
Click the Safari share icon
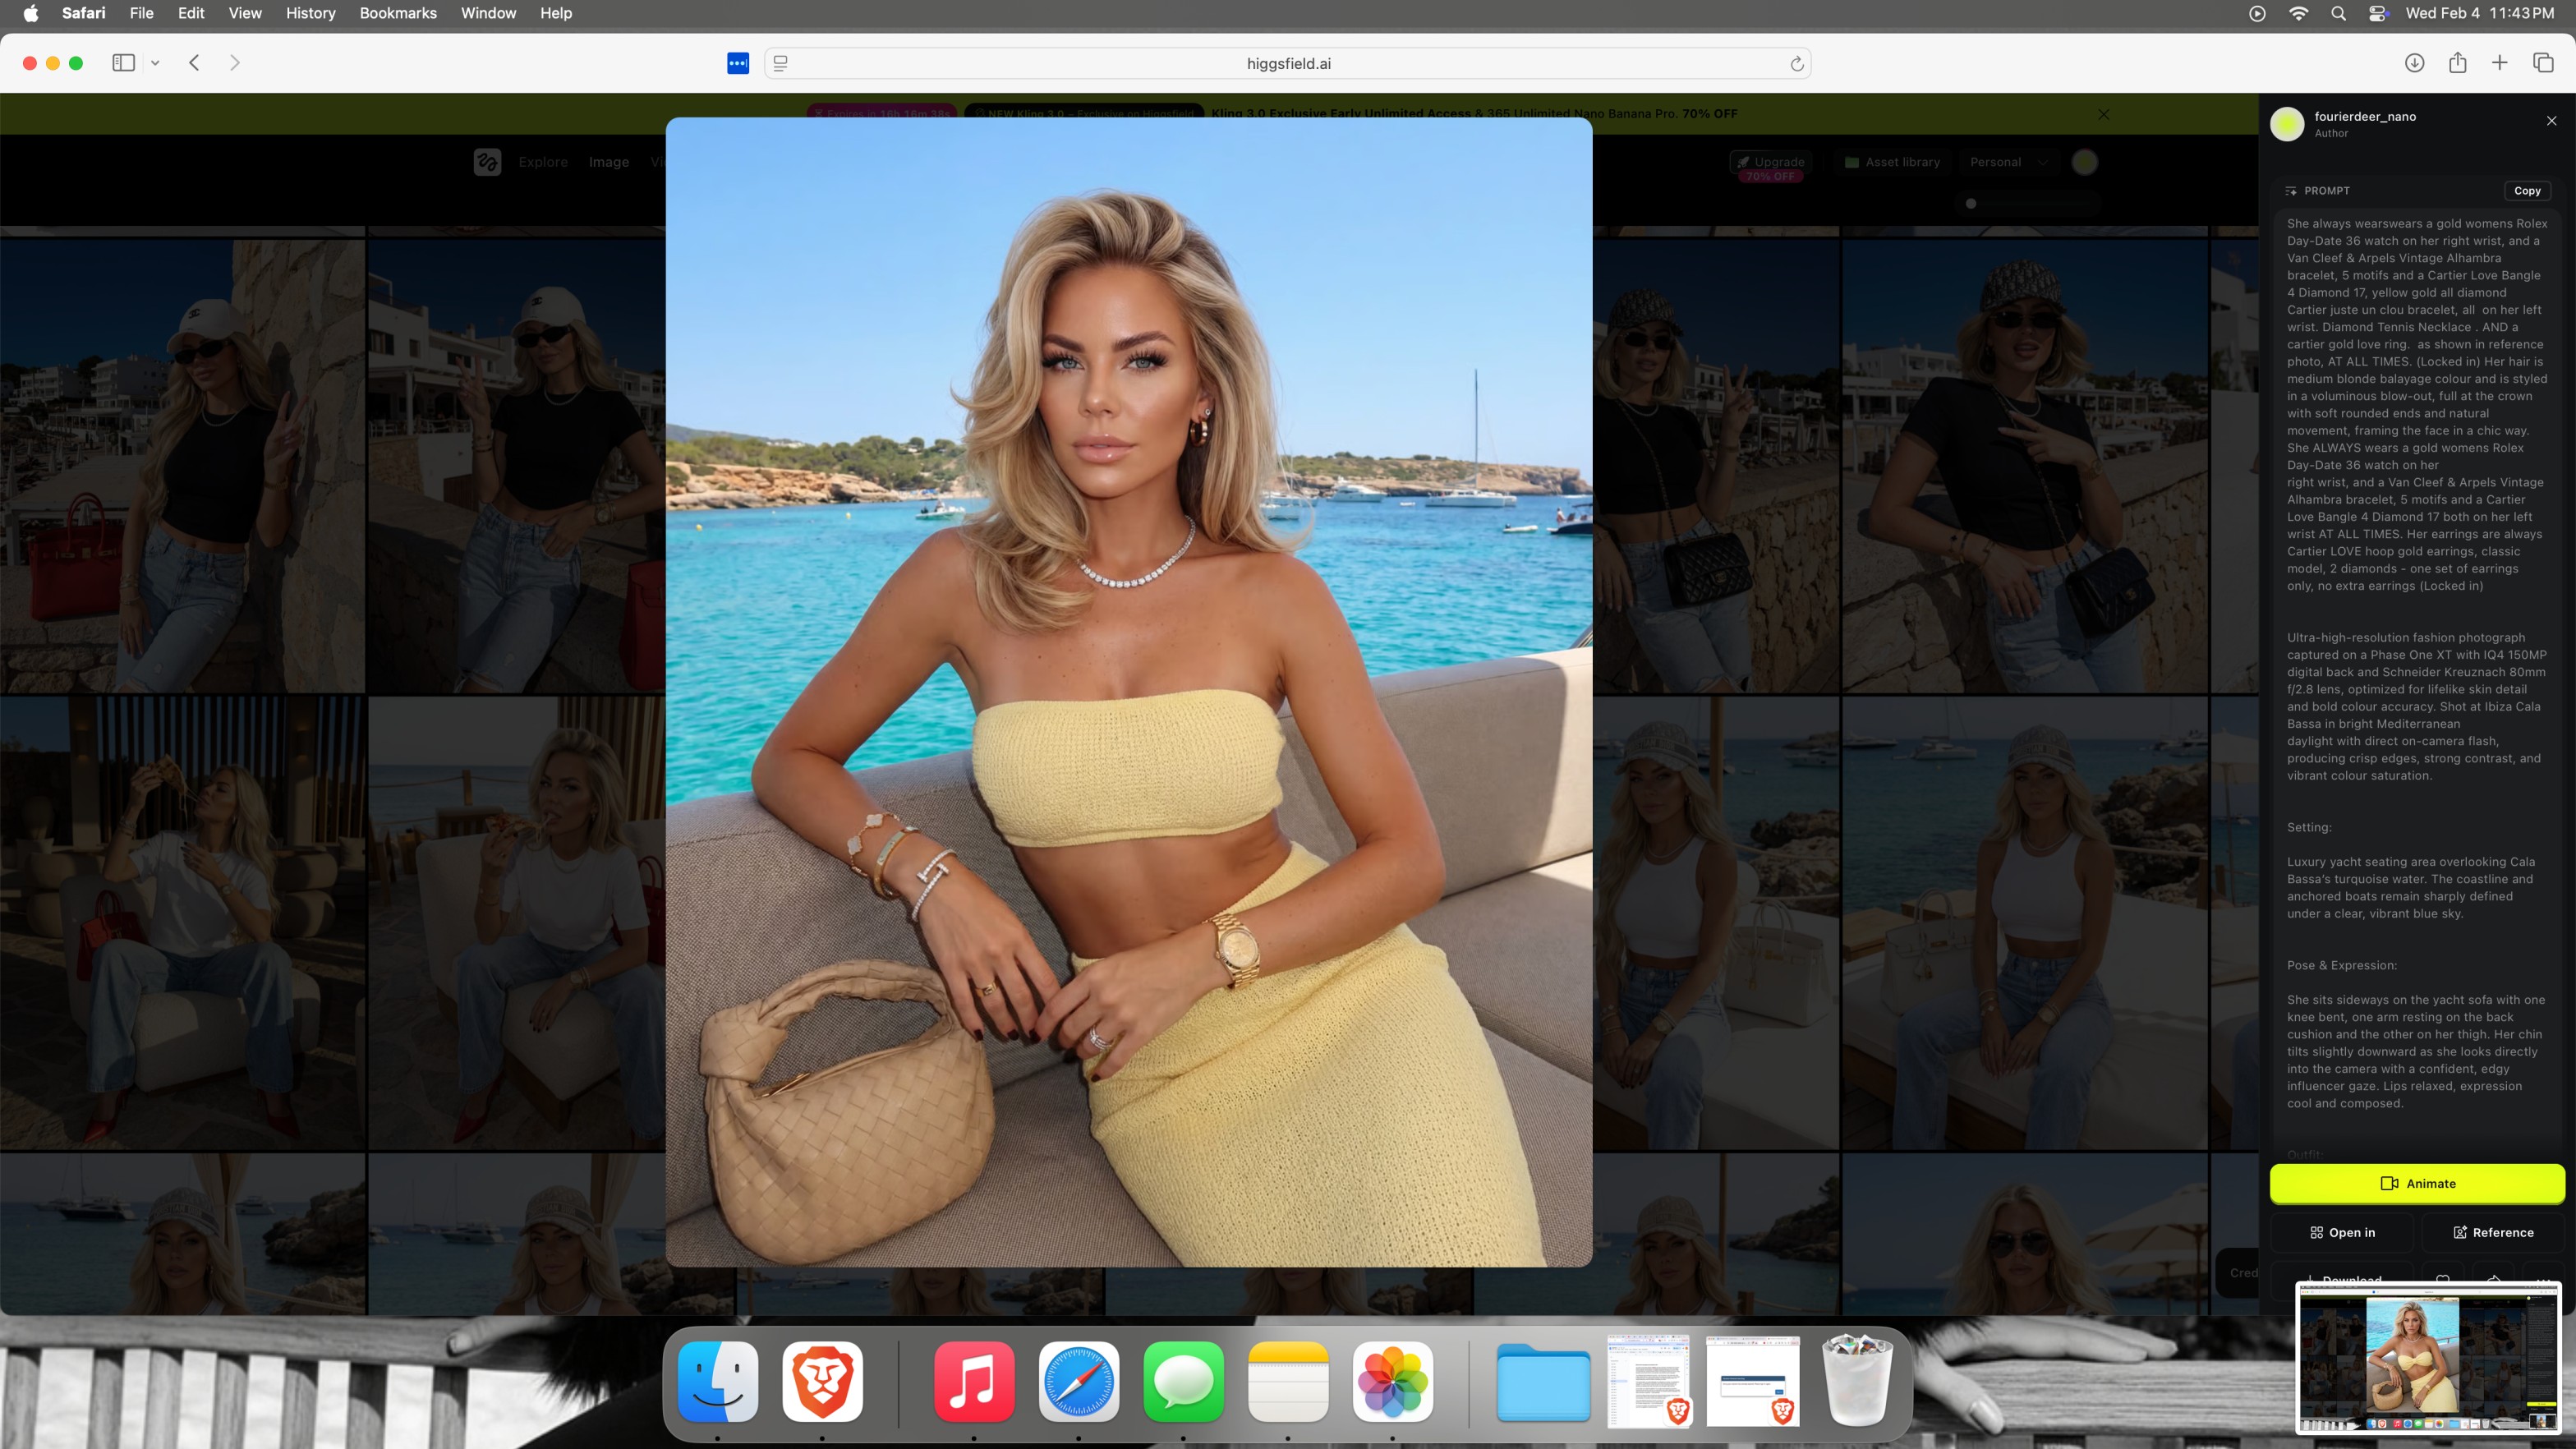pos(2457,63)
